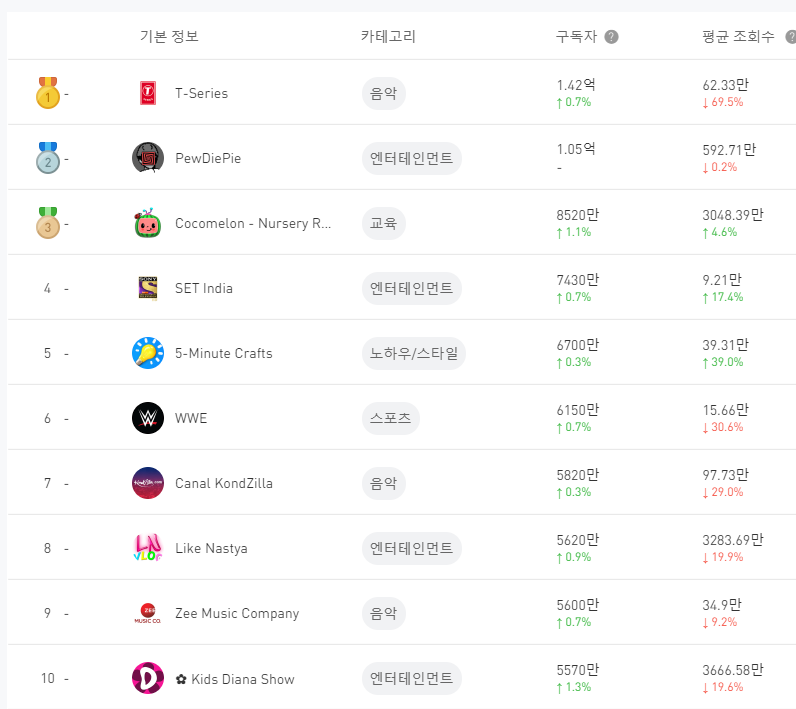This screenshot has height=709, width=796.
Task: Open the WWE channel logo
Action: (x=148, y=418)
